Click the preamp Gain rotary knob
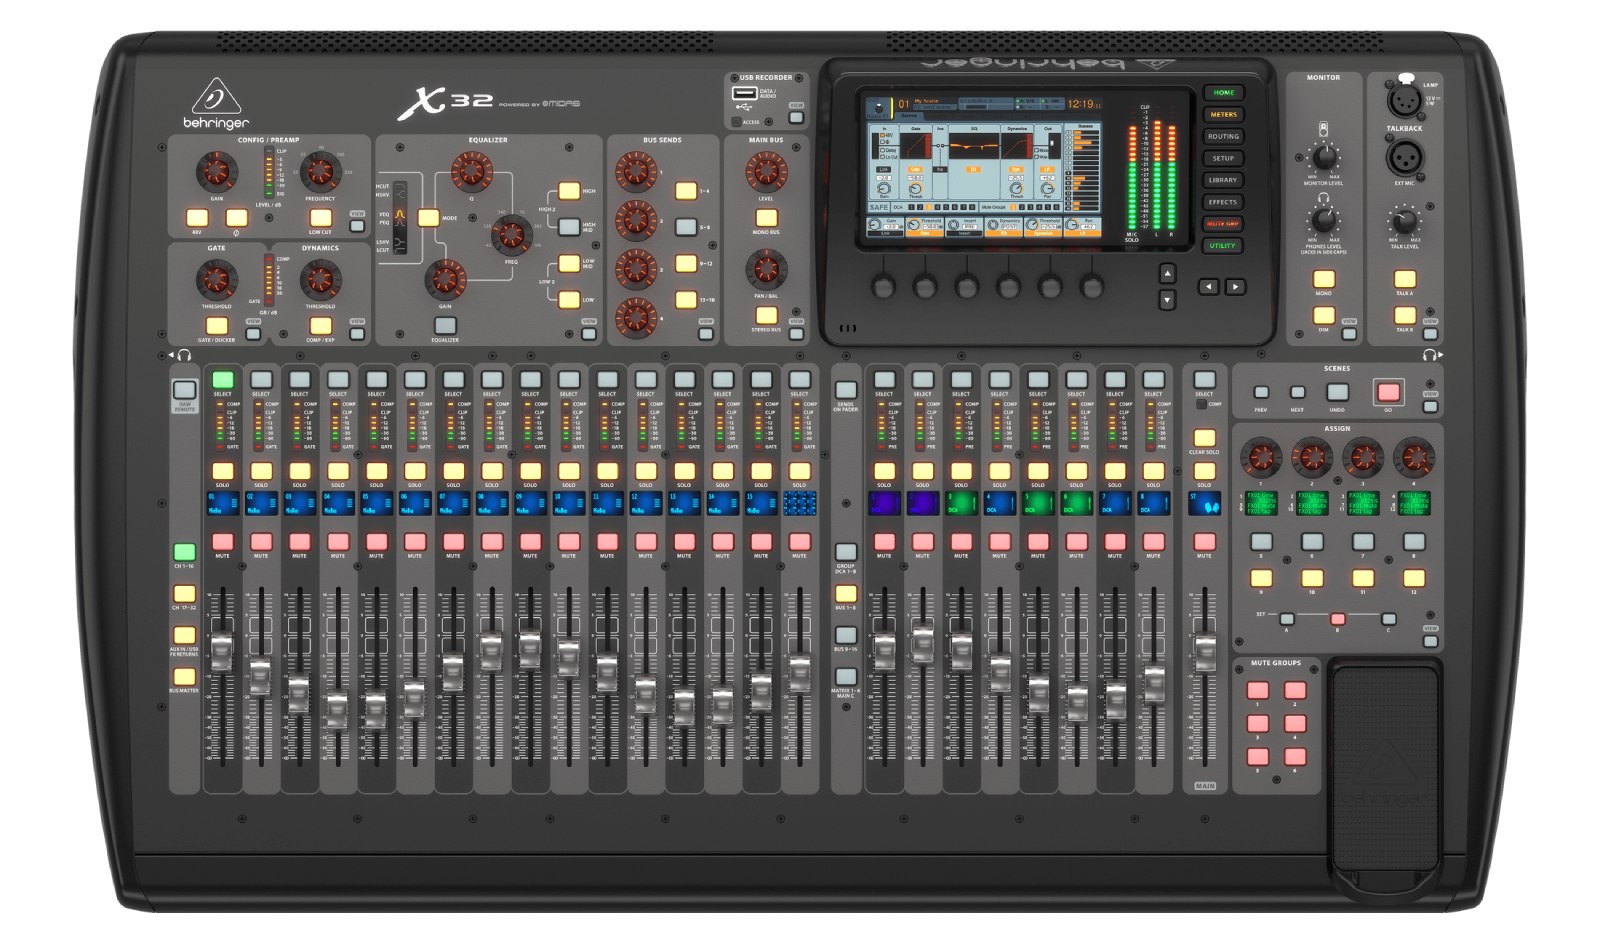 (216, 173)
